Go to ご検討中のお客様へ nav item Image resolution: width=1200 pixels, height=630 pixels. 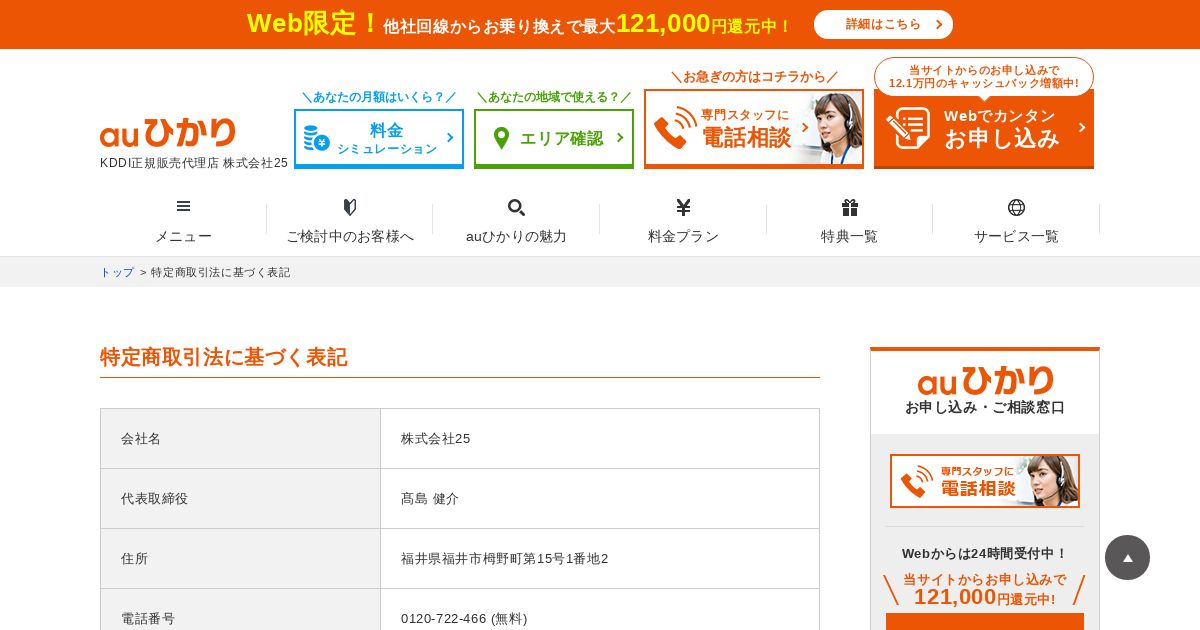tap(350, 236)
